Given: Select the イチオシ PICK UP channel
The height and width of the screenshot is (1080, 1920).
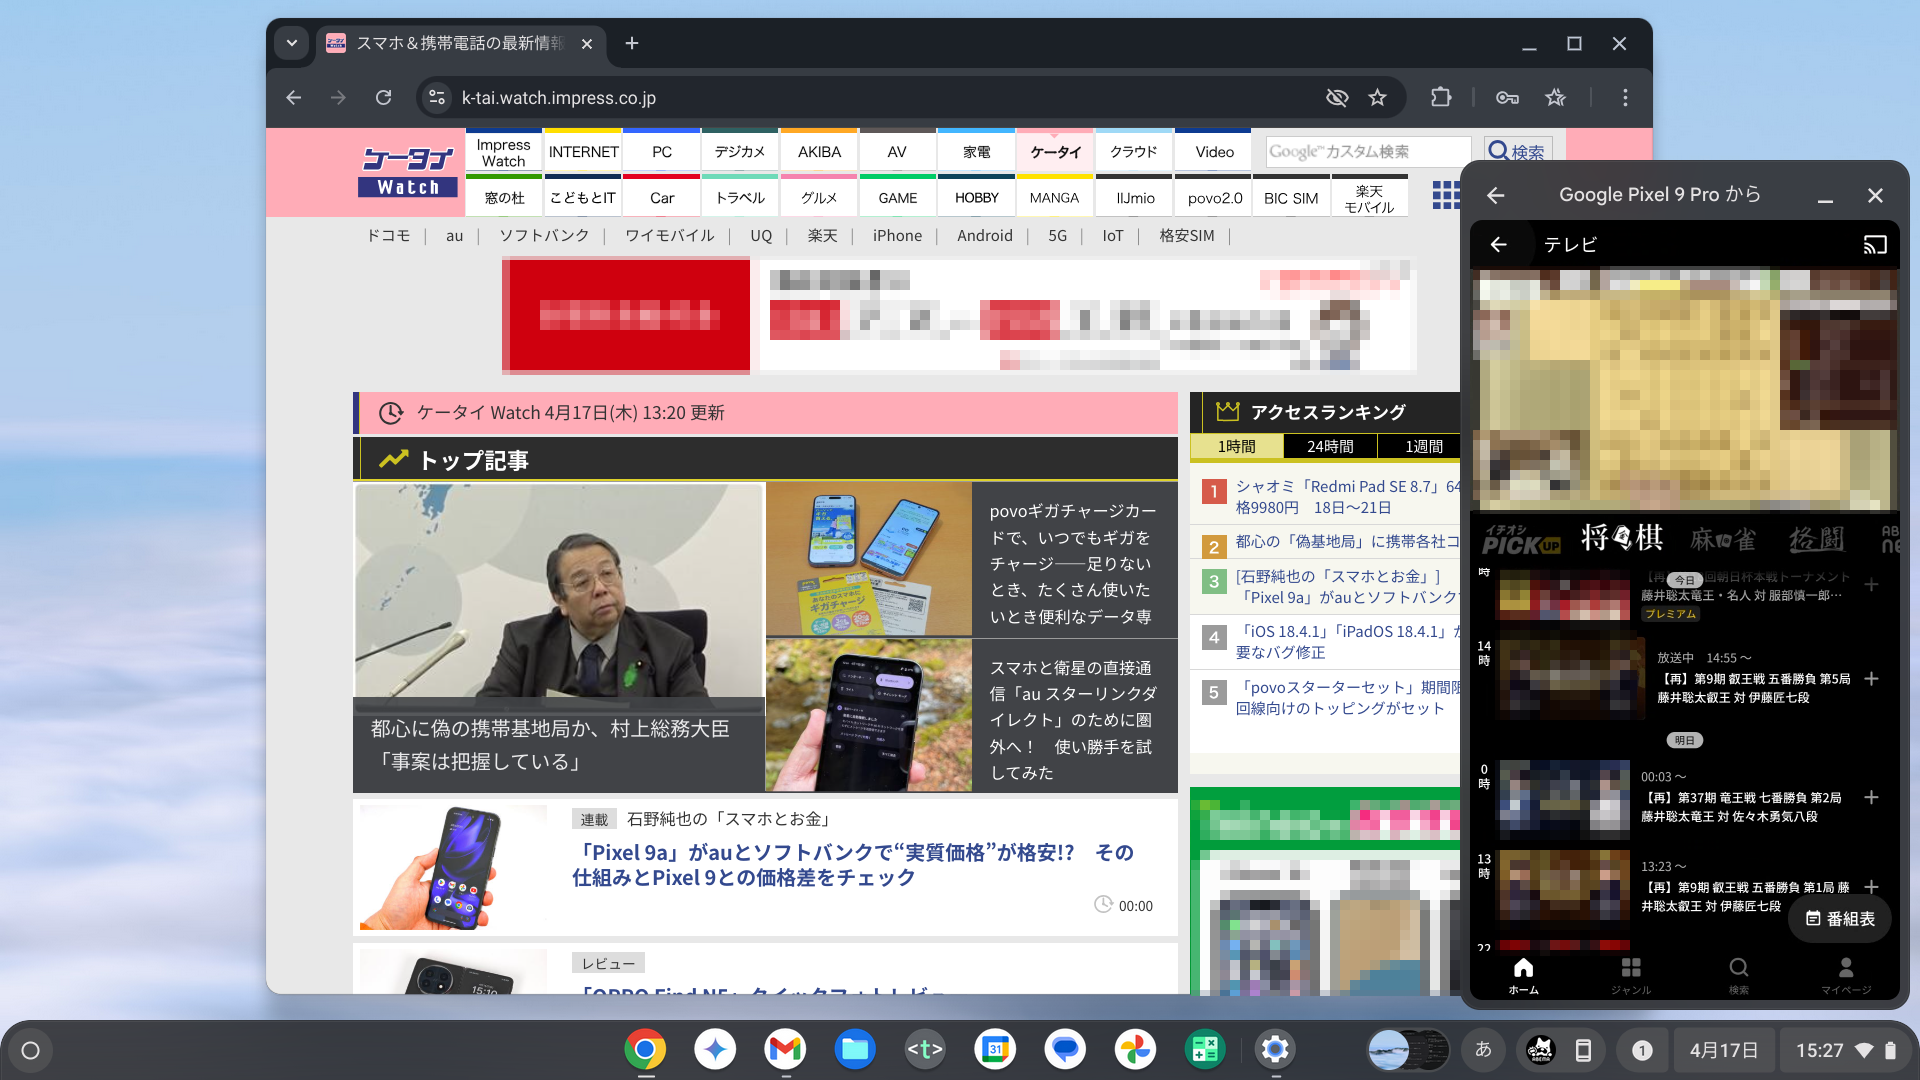Looking at the screenshot, I should [x=1521, y=539].
